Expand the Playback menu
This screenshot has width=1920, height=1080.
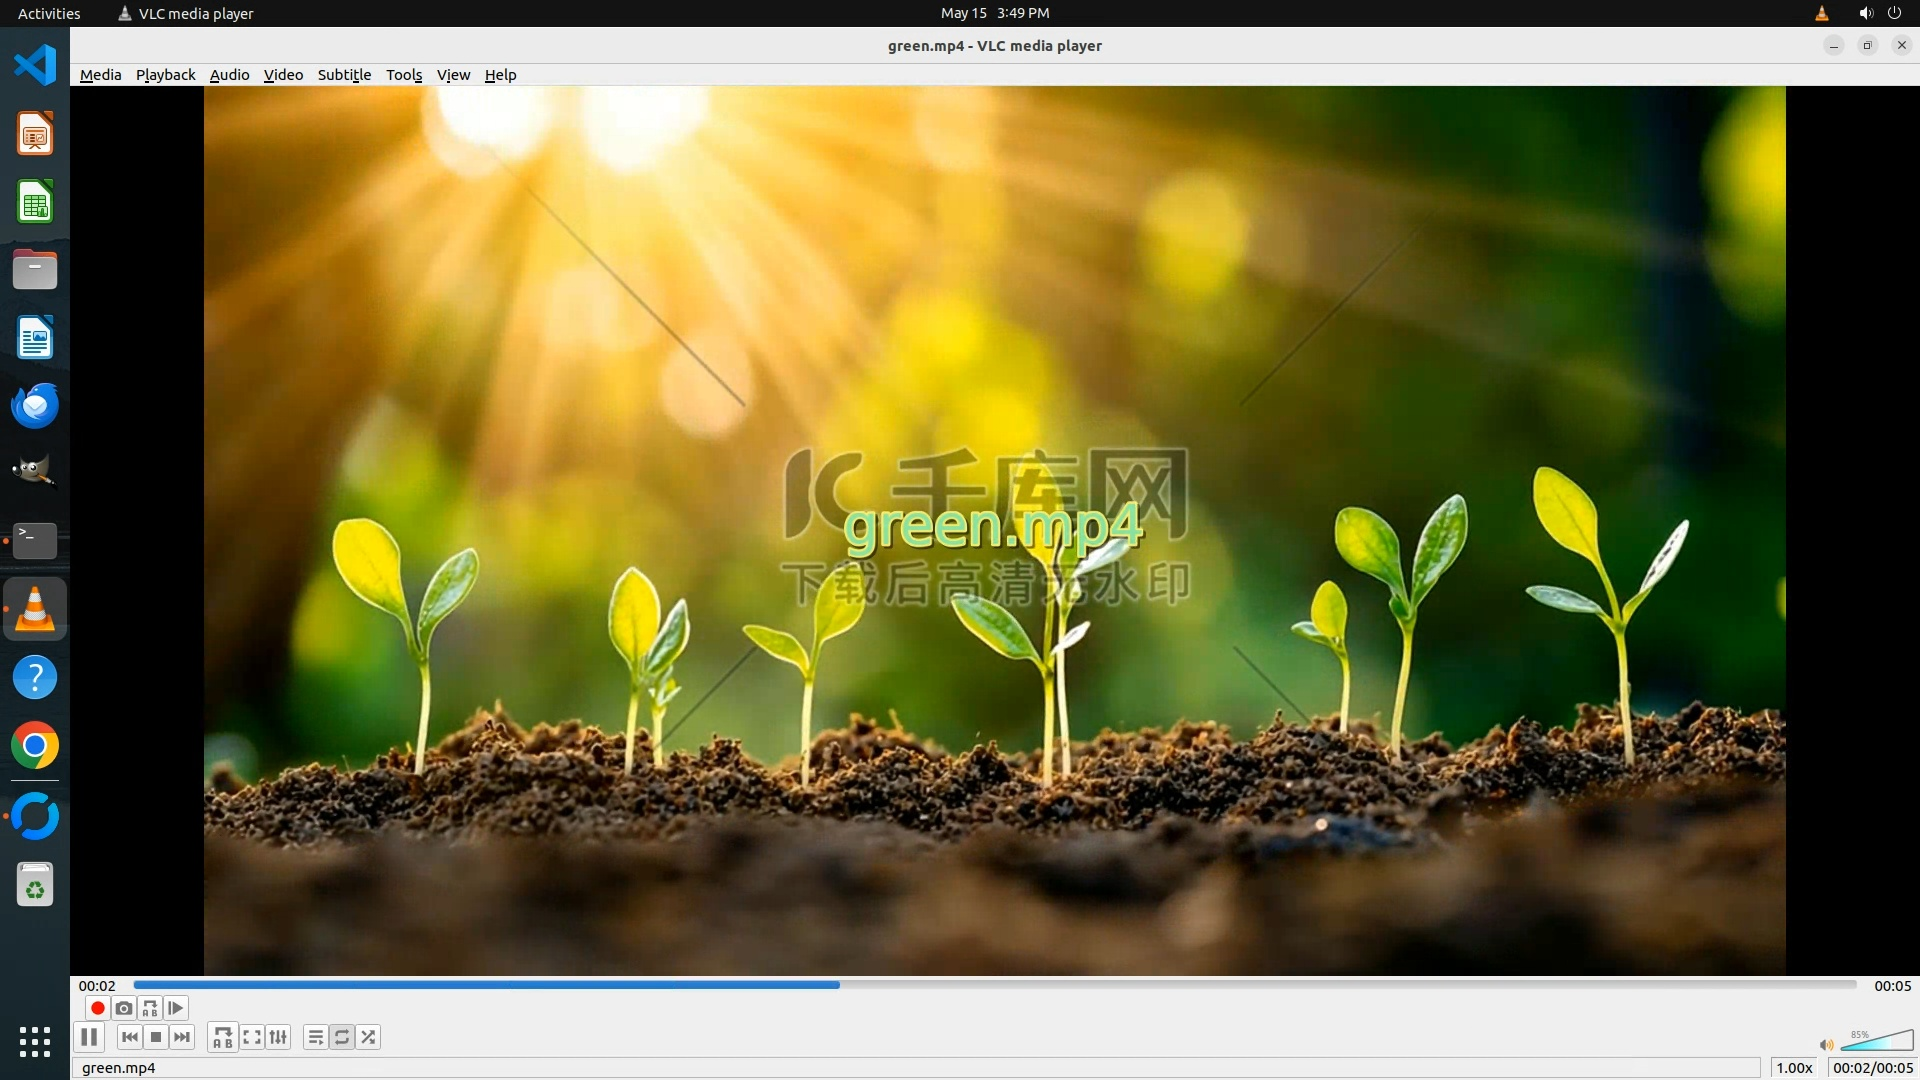[166, 75]
